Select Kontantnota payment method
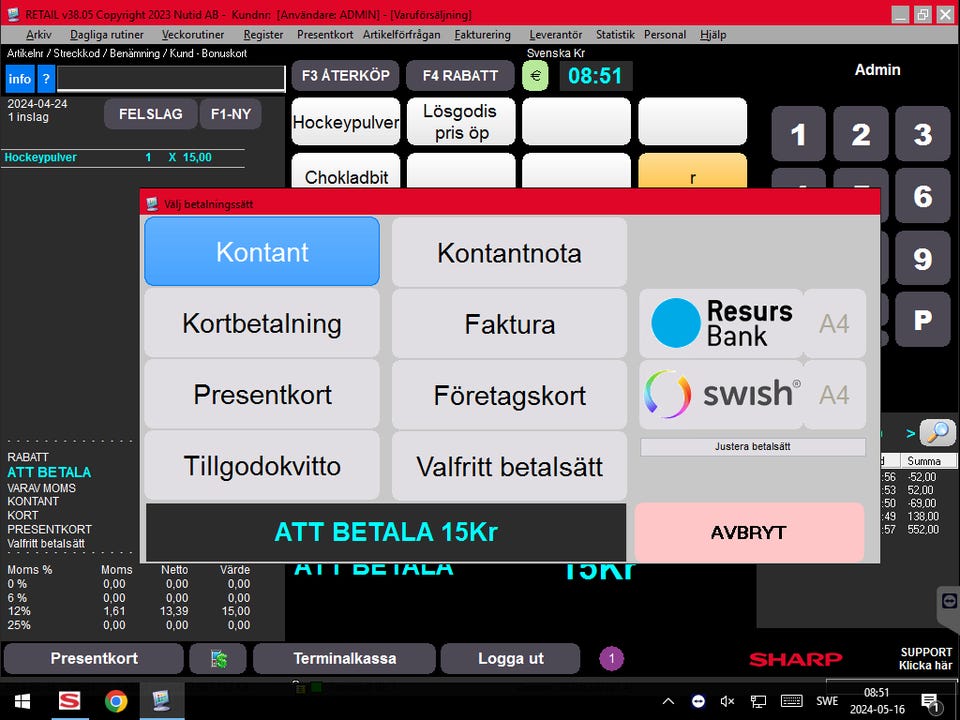 coord(509,252)
